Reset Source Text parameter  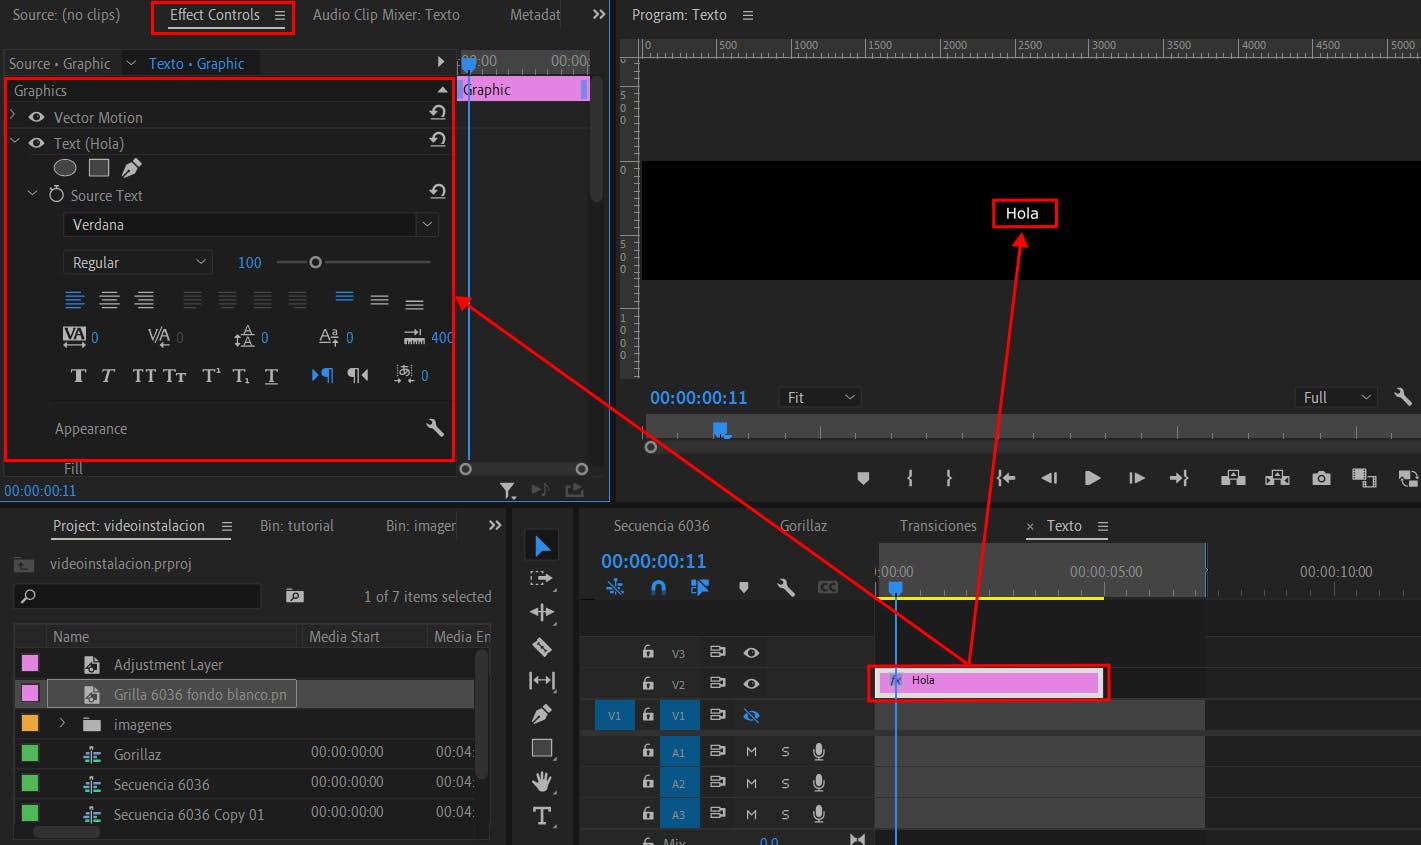(x=437, y=191)
